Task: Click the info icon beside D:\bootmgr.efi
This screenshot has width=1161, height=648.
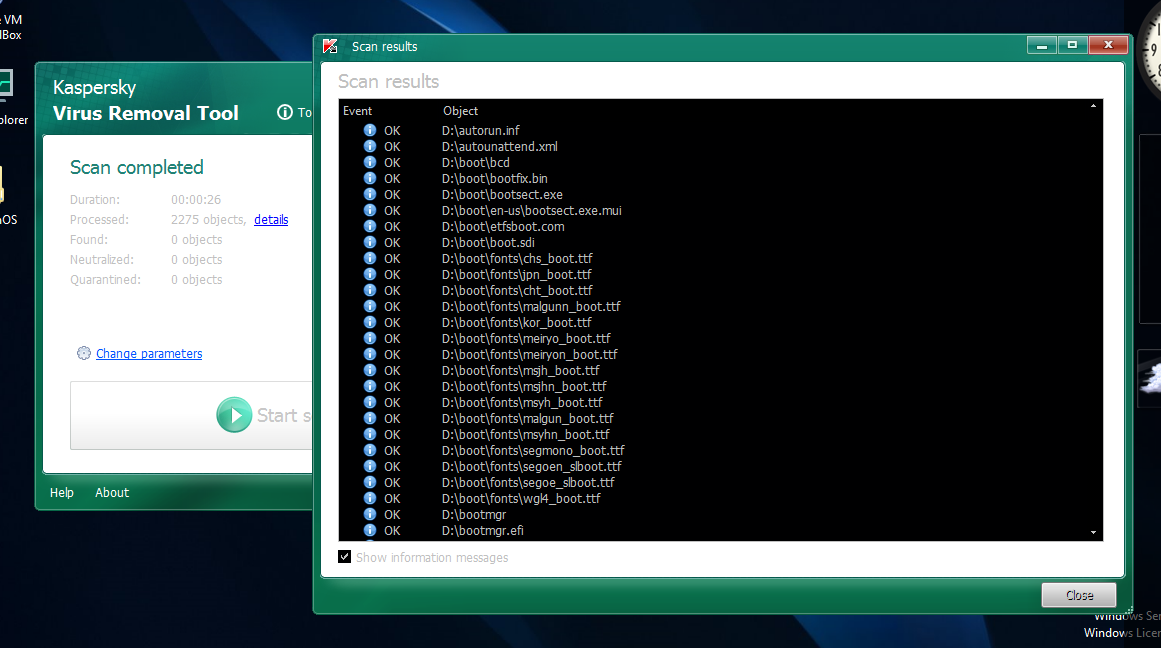Action: [369, 530]
